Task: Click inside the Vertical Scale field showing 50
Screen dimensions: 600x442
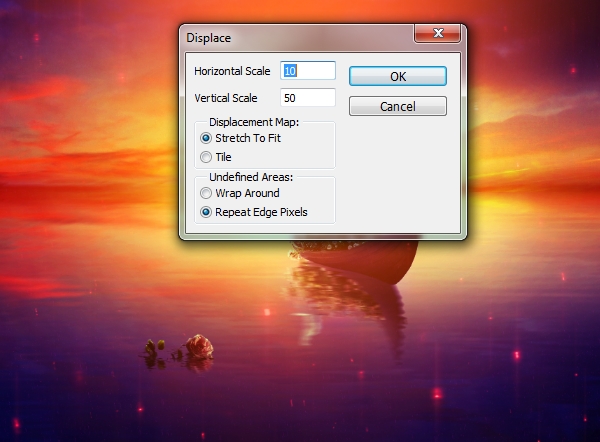Action: pyautogui.click(x=308, y=98)
